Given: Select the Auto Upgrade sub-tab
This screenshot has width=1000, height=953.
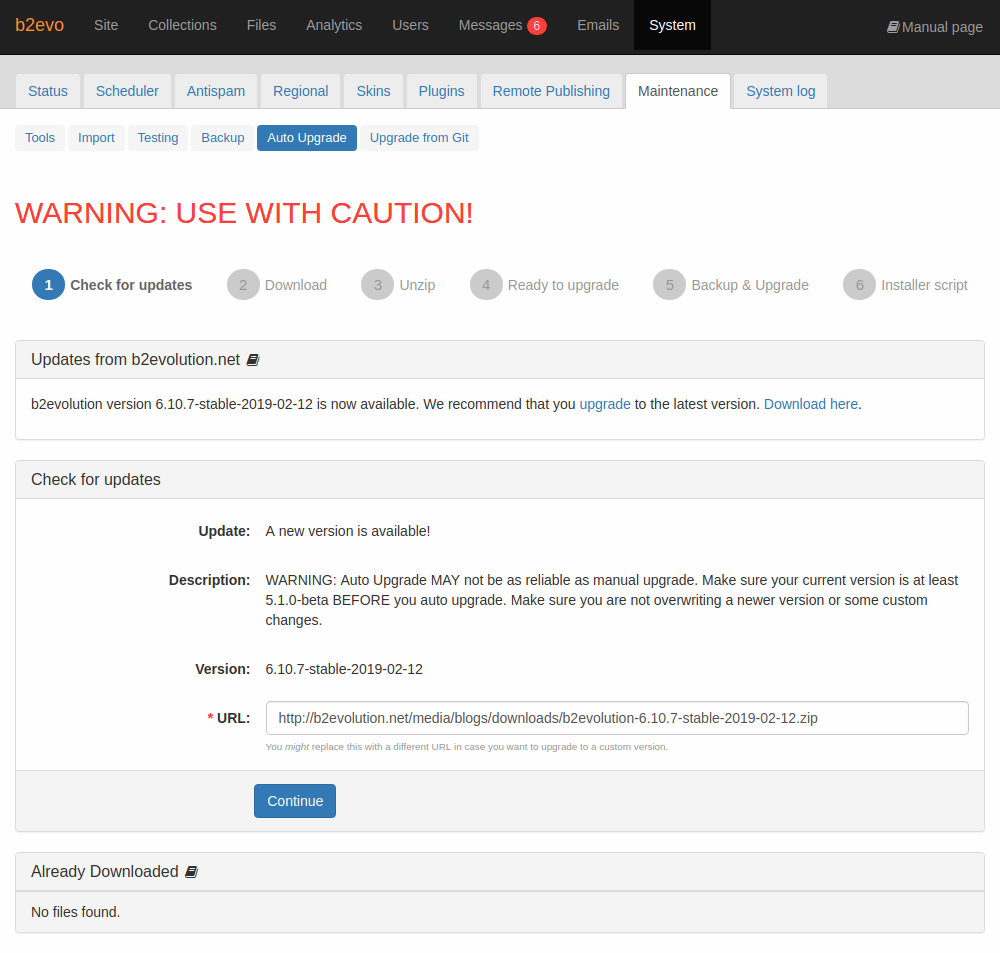Looking at the screenshot, I should click(x=307, y=138).
